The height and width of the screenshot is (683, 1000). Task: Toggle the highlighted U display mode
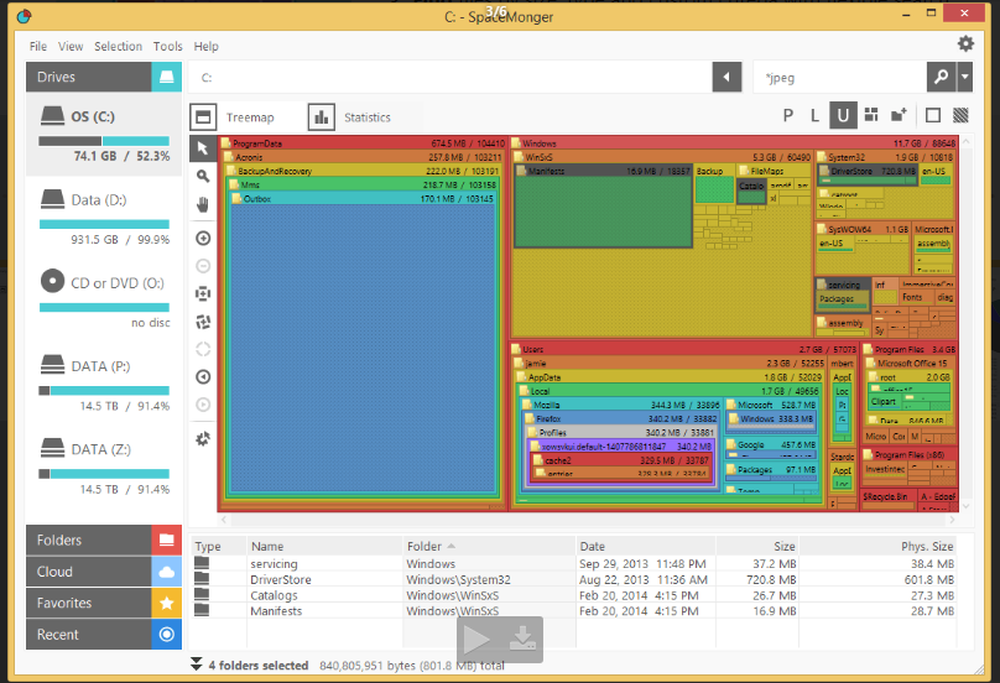pyautogui.click(x=843, y=115)
